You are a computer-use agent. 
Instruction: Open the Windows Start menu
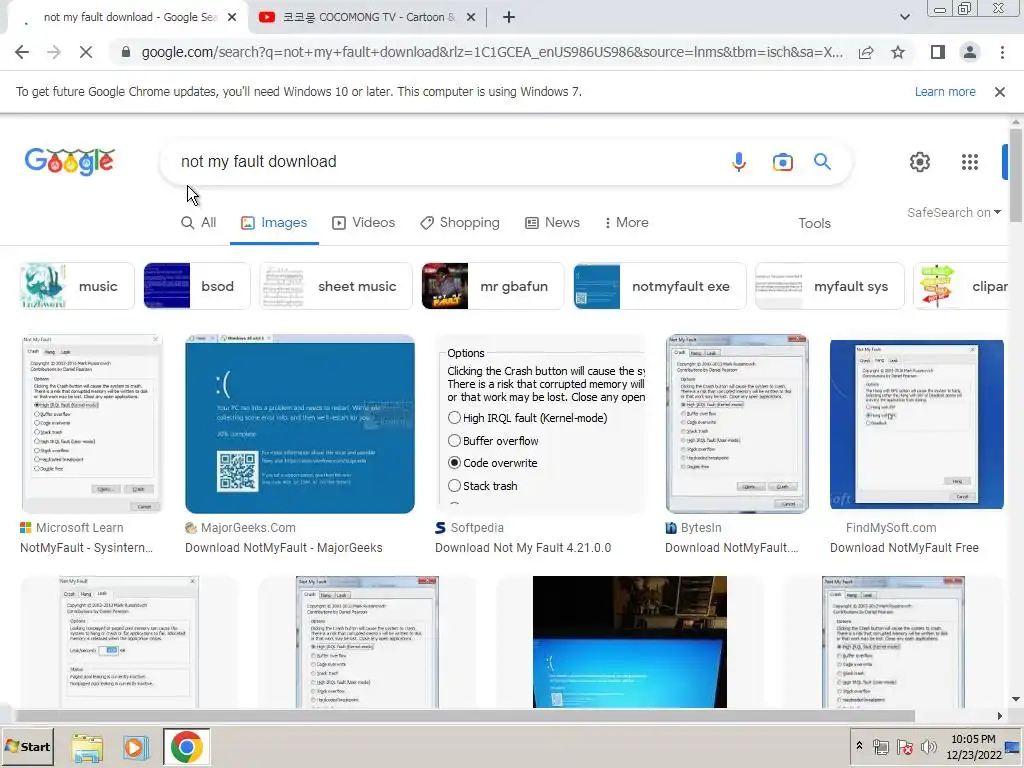[27, 746]
